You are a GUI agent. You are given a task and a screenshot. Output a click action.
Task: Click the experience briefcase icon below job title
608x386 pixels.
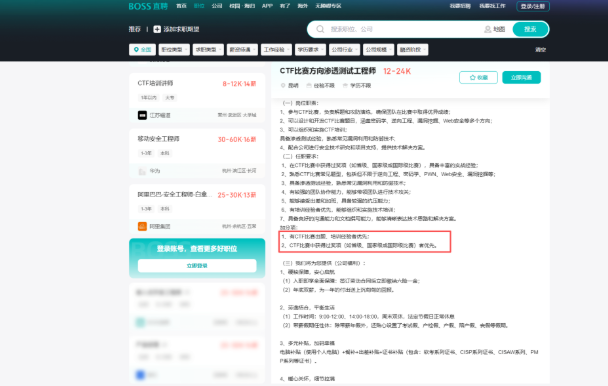click(309, 86)
